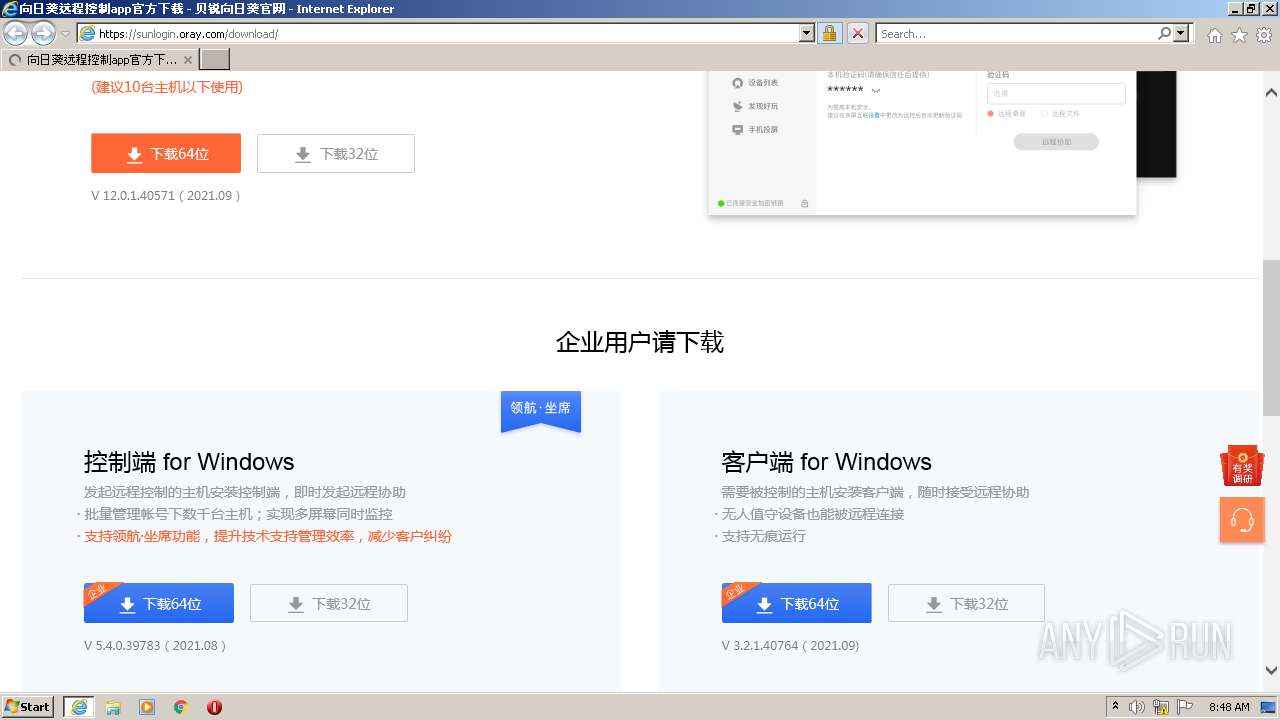
Task: Click the Search box in toolbar
Action: tap(1015, 33)
